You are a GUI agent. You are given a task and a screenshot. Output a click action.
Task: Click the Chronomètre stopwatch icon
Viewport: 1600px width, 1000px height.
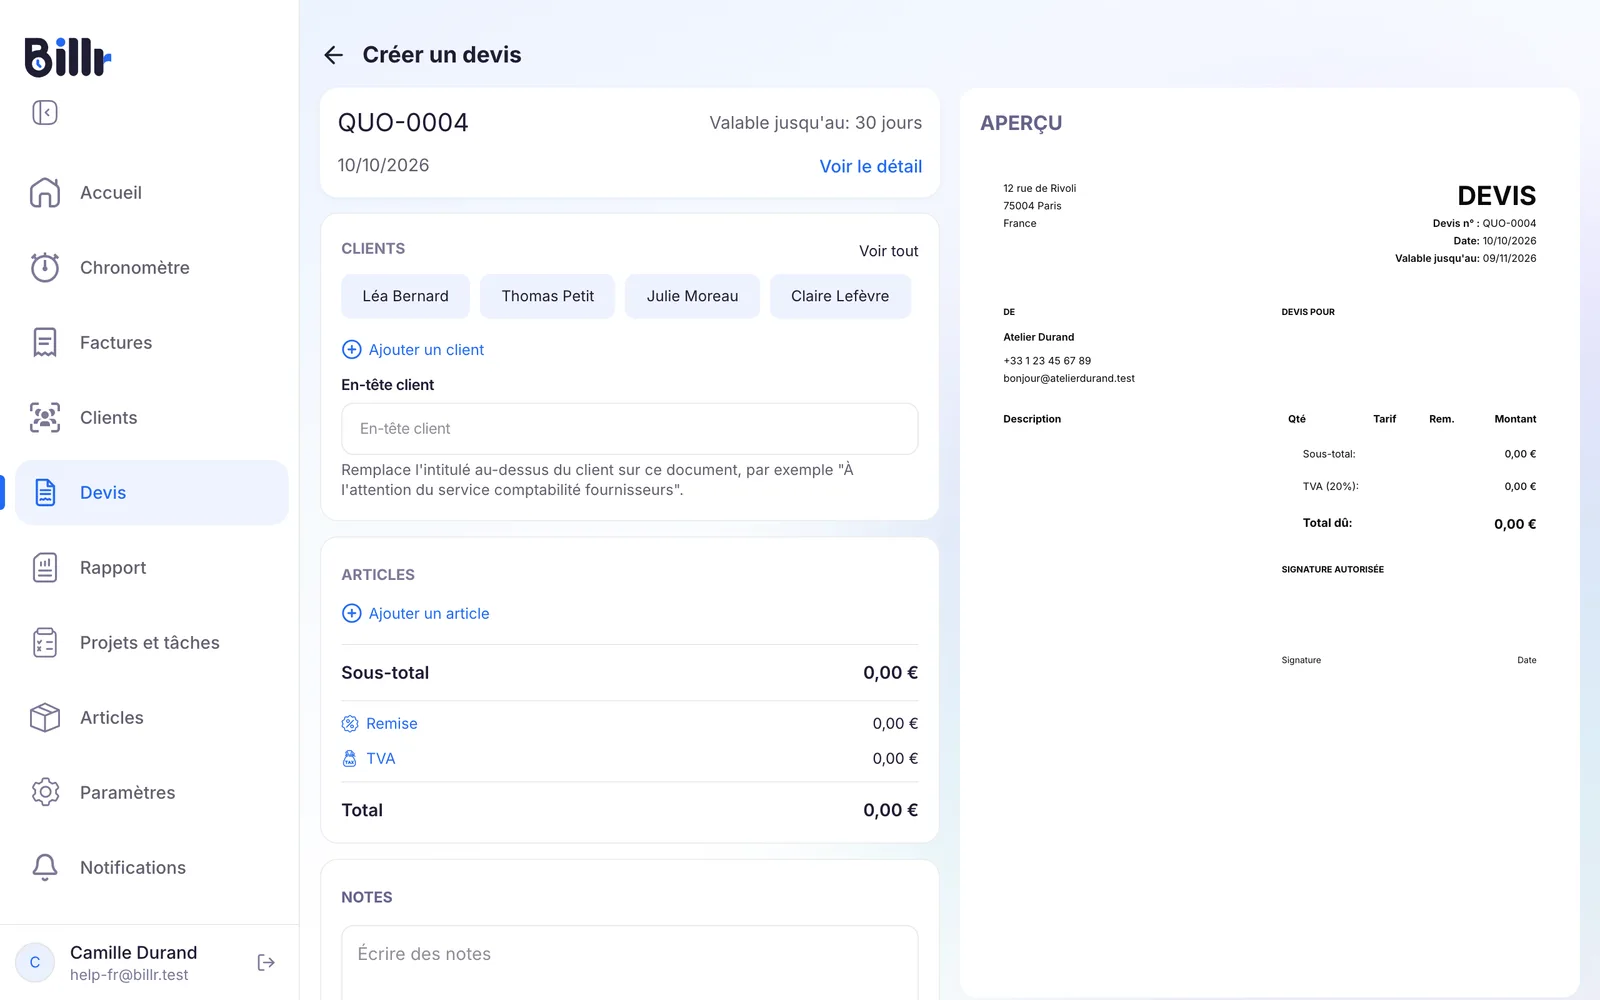tap(45, 267)
